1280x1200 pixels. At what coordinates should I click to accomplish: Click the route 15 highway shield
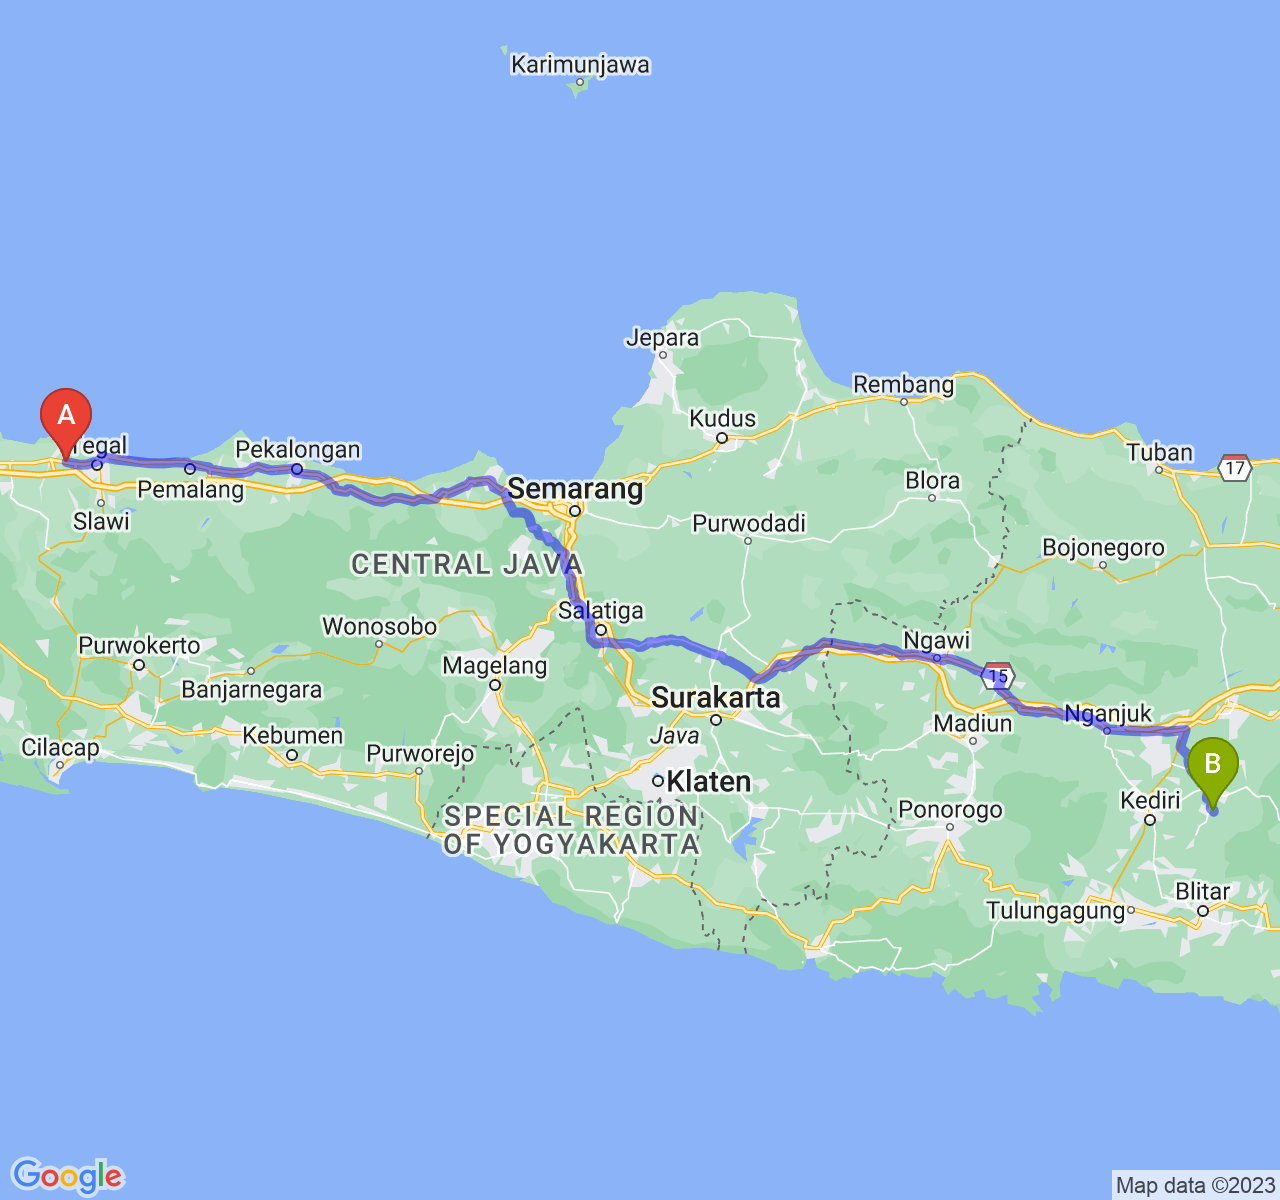point(998,675)
